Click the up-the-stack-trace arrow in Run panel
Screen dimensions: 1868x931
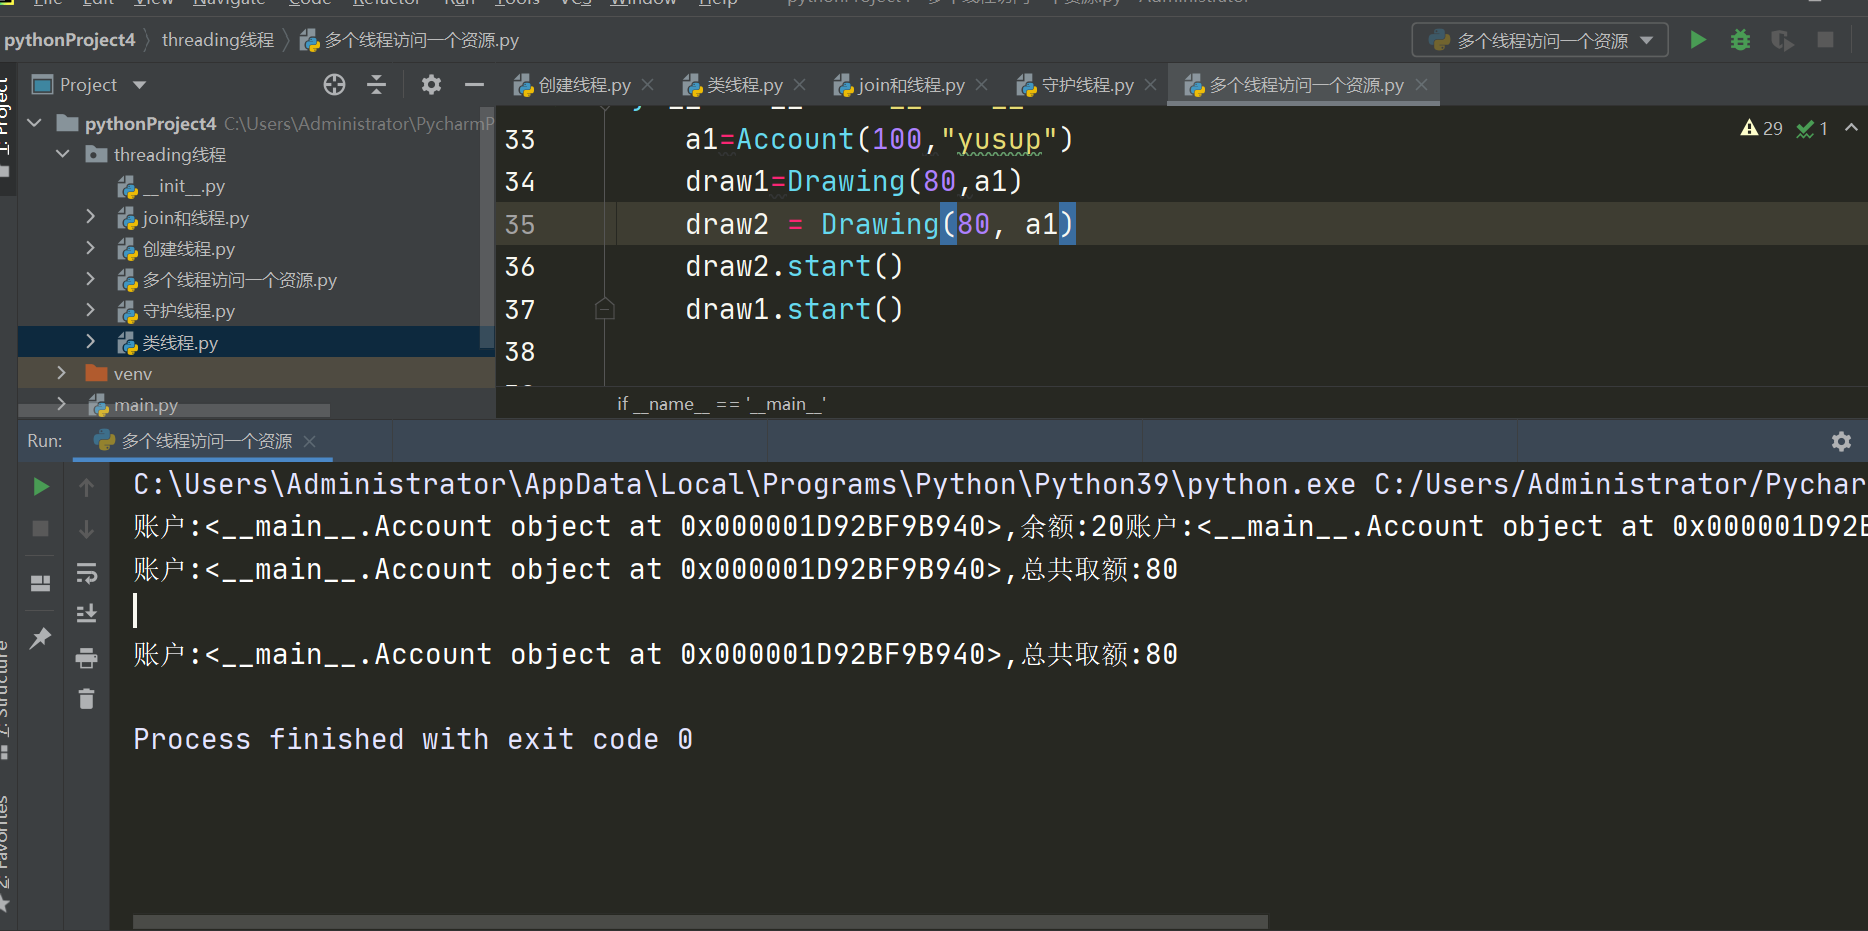[87, 487]
